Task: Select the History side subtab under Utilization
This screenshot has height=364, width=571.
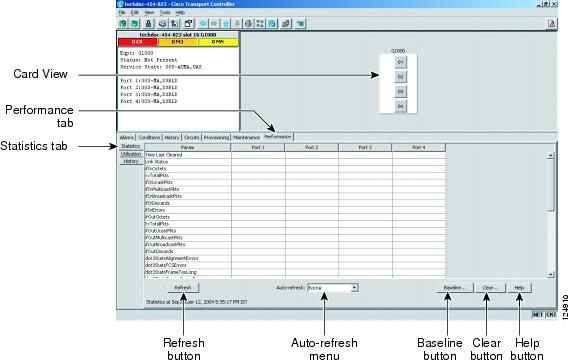Action: (131, 161)
